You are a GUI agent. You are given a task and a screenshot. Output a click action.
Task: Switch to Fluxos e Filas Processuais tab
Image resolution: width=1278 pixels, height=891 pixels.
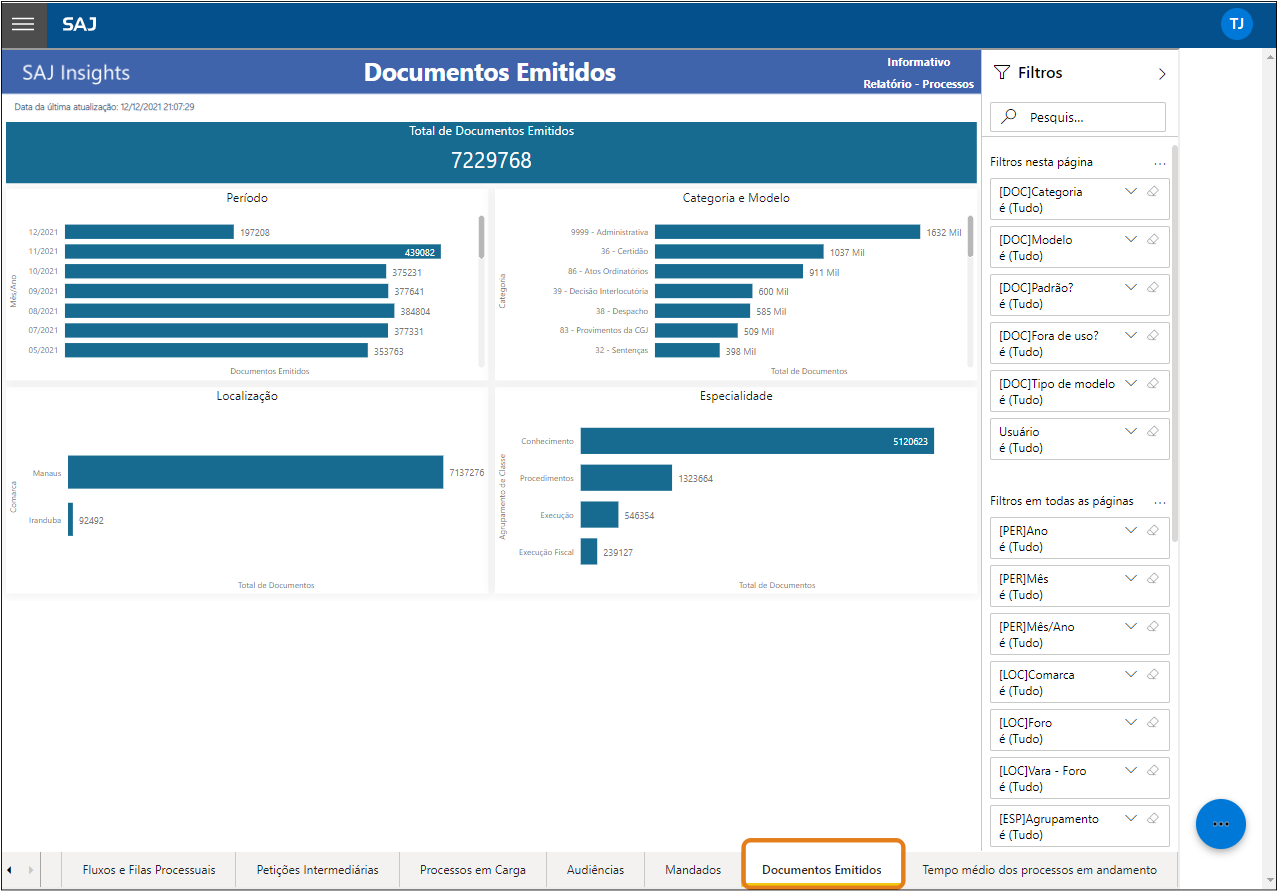click(x=149, y=870)
